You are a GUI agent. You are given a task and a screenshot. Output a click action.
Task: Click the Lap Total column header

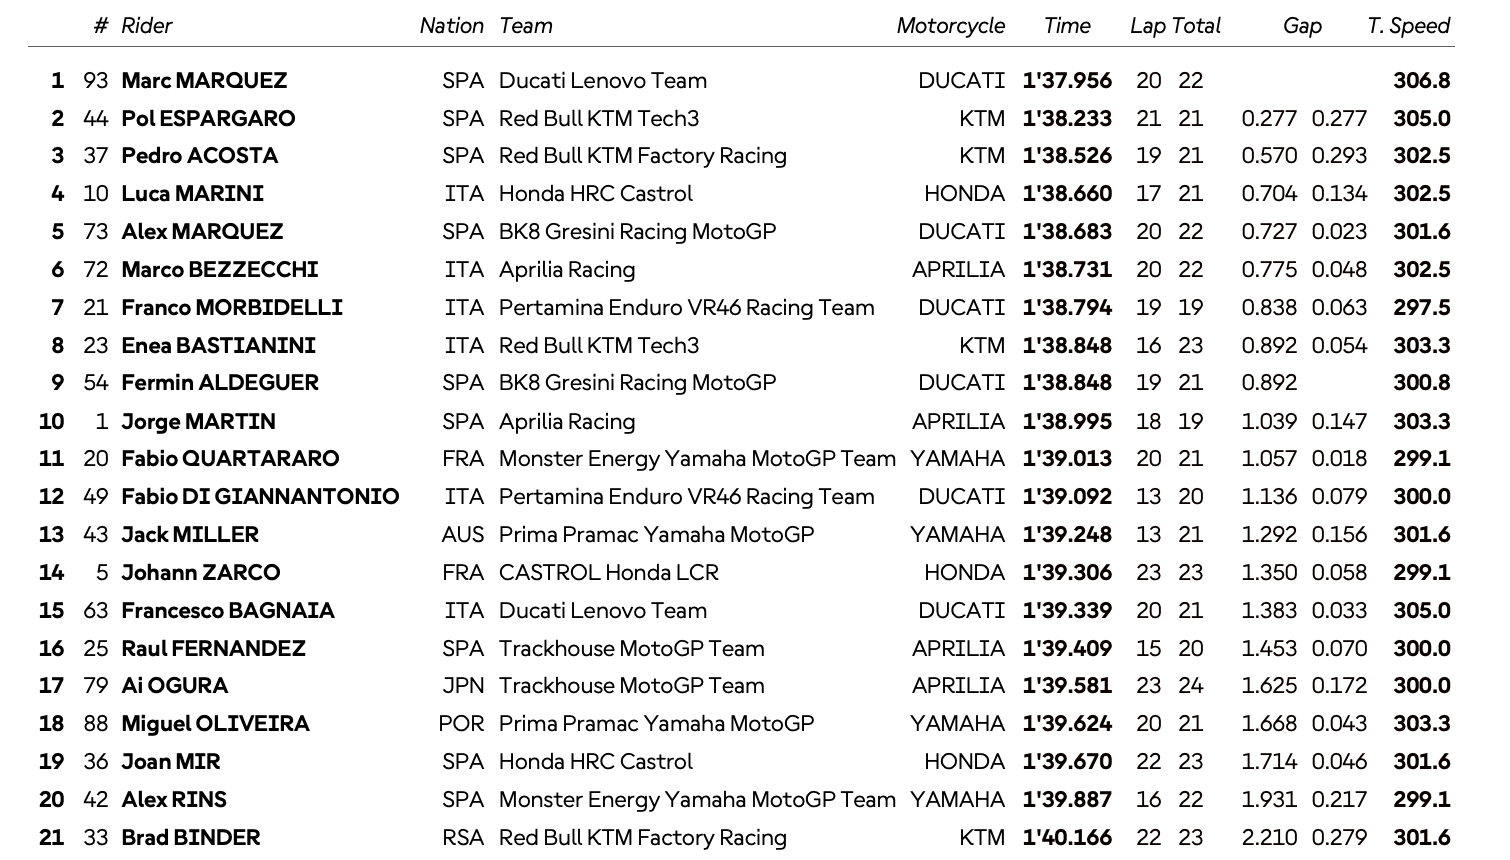(1175, 26)
